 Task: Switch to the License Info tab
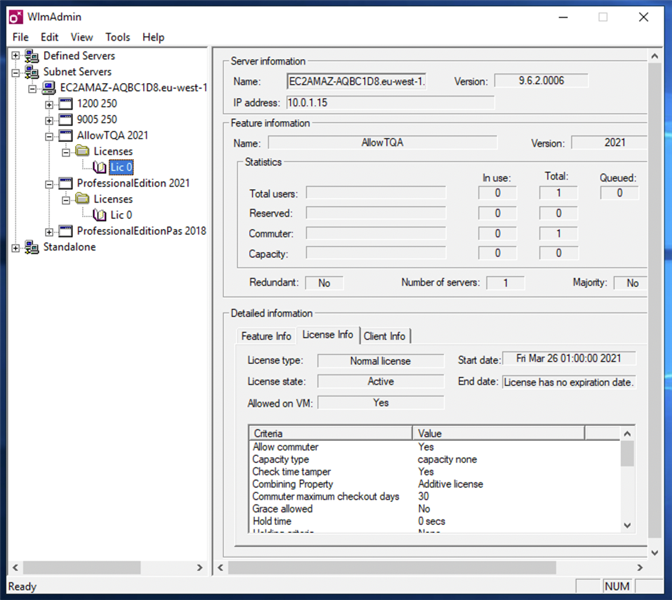[328, 335]
